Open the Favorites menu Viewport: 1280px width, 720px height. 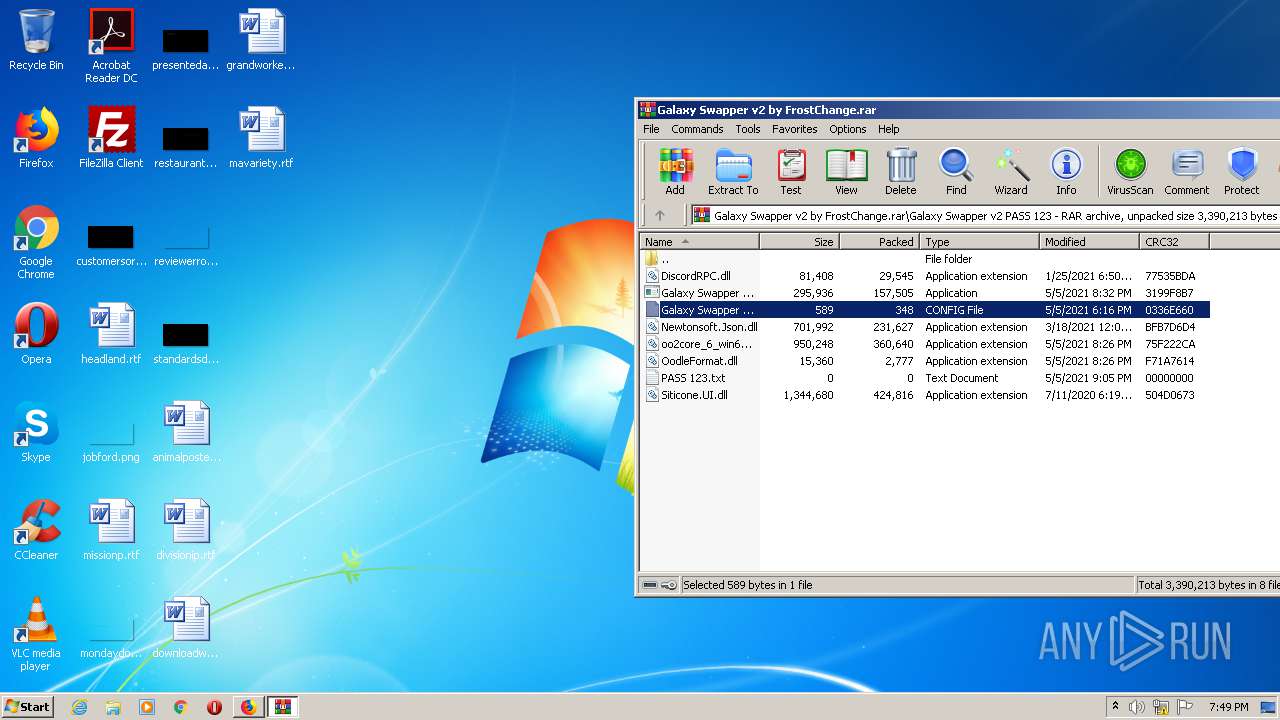pyautogui.click(x=795, y=129)
